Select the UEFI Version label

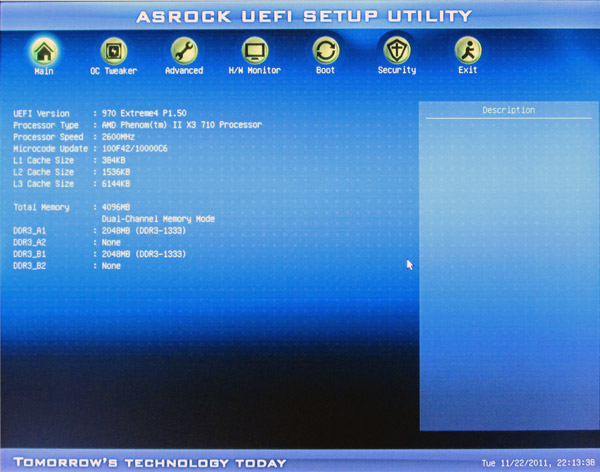(x=41, y=114)
